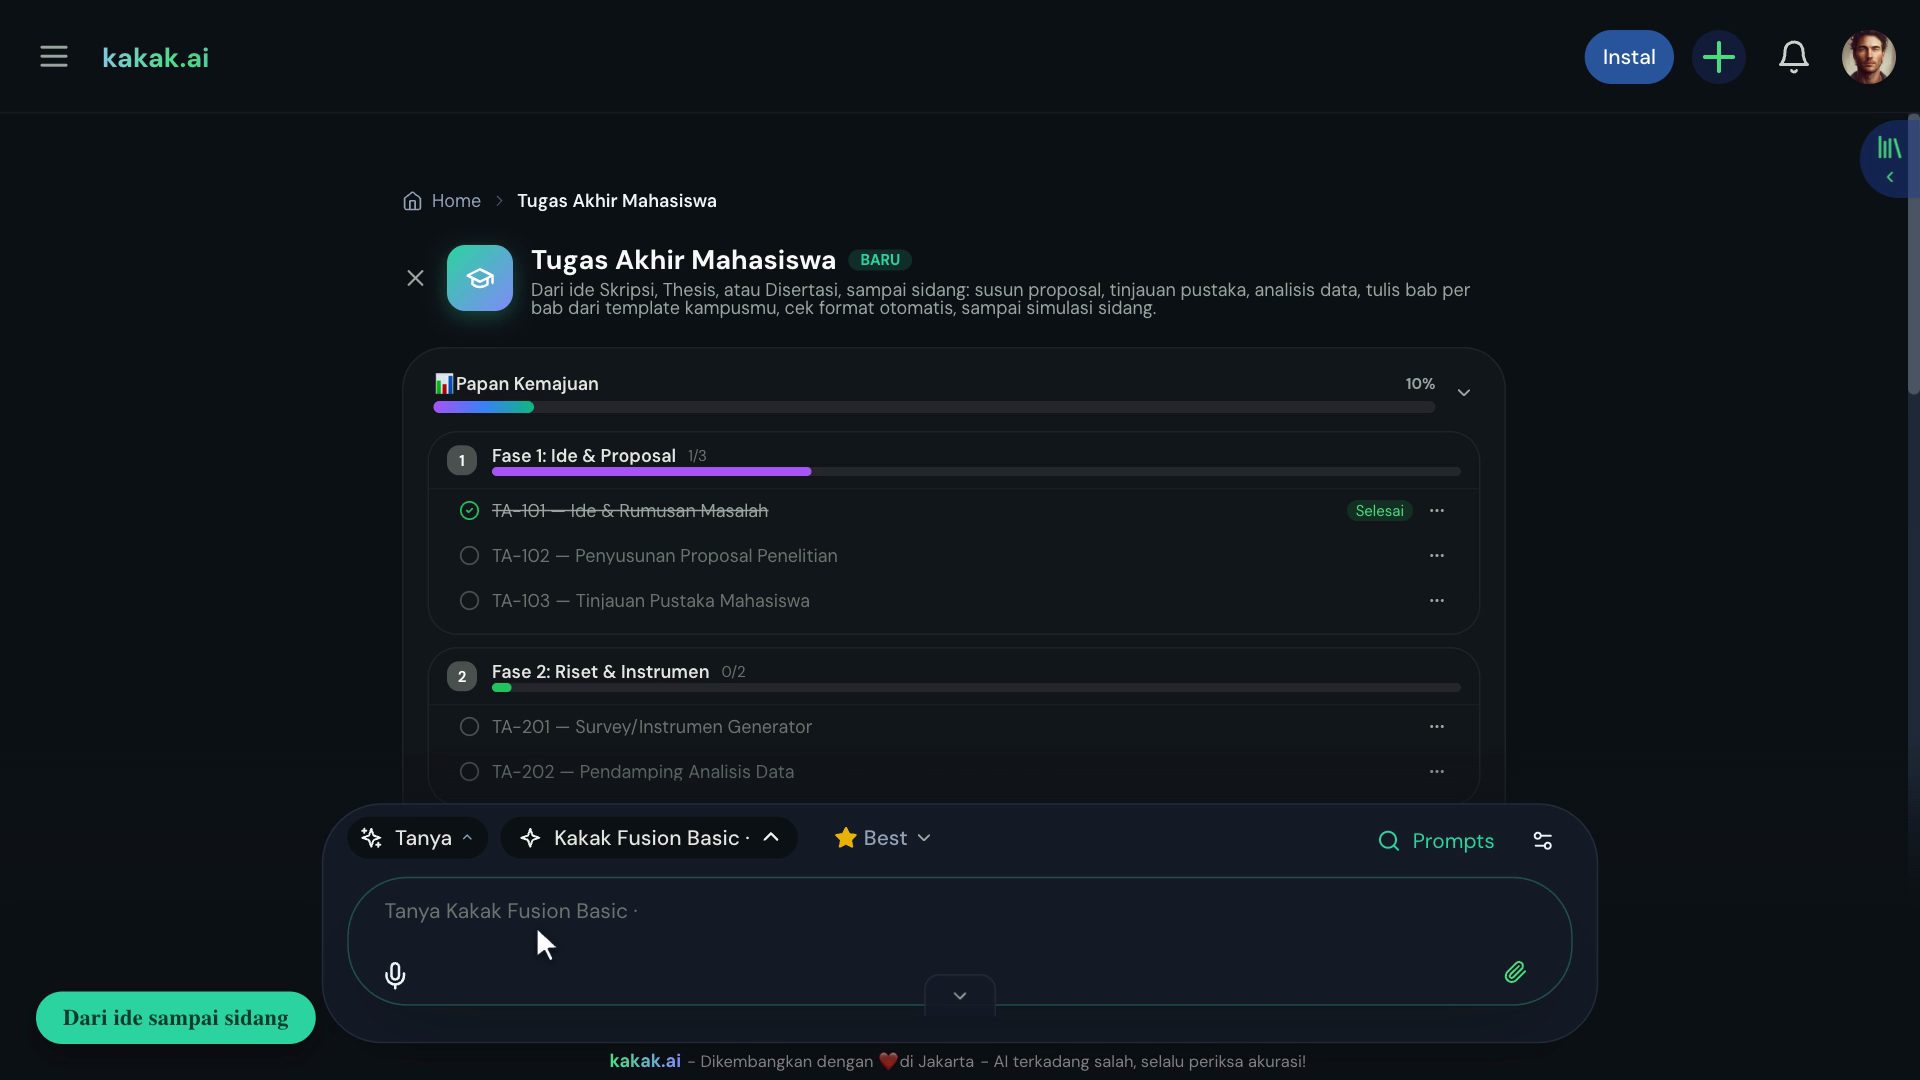
Task: Open more options for TA-102
Action: click(1437, 556)
